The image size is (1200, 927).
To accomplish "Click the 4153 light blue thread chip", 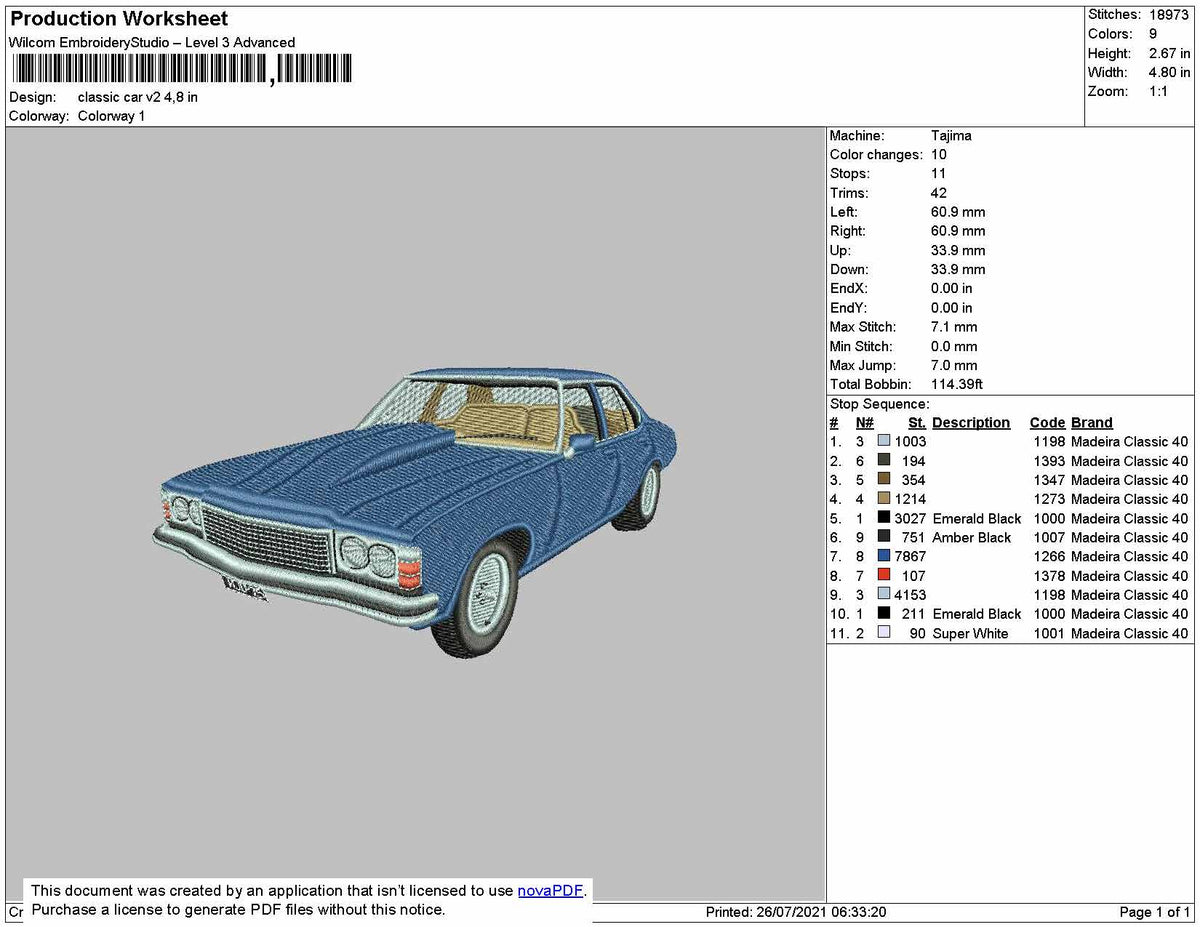I will (x=884, y=593).
